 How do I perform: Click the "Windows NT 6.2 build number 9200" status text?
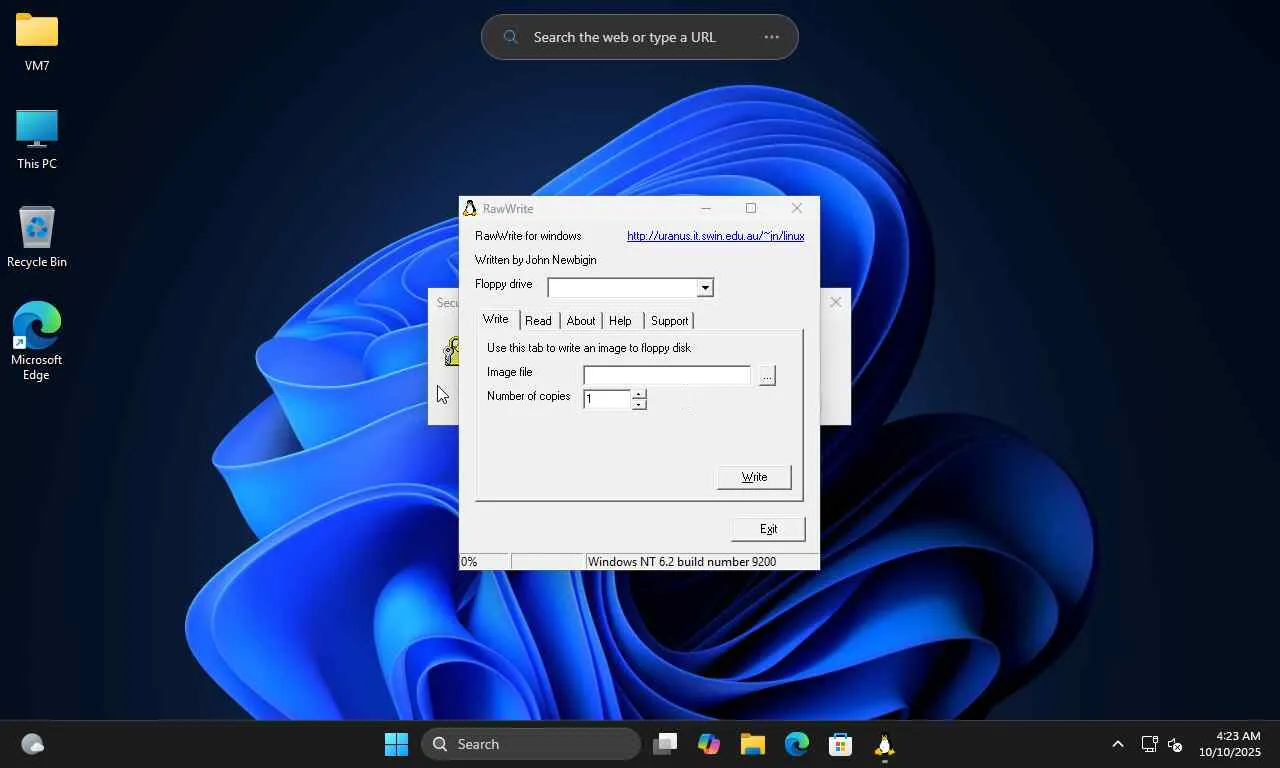[x=682, y=562]
